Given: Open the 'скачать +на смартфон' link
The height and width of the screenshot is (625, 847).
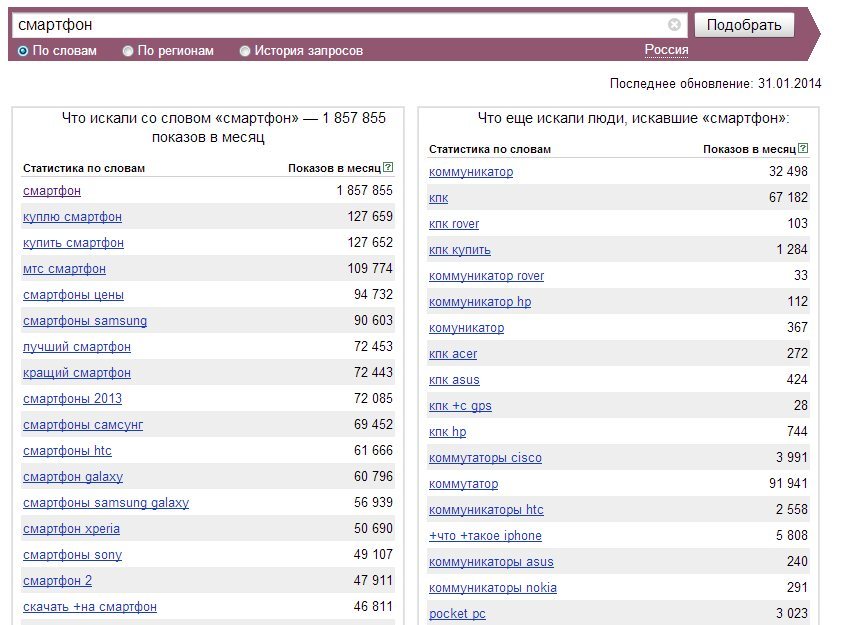Looking at the screenshot, I should point(90,607).
